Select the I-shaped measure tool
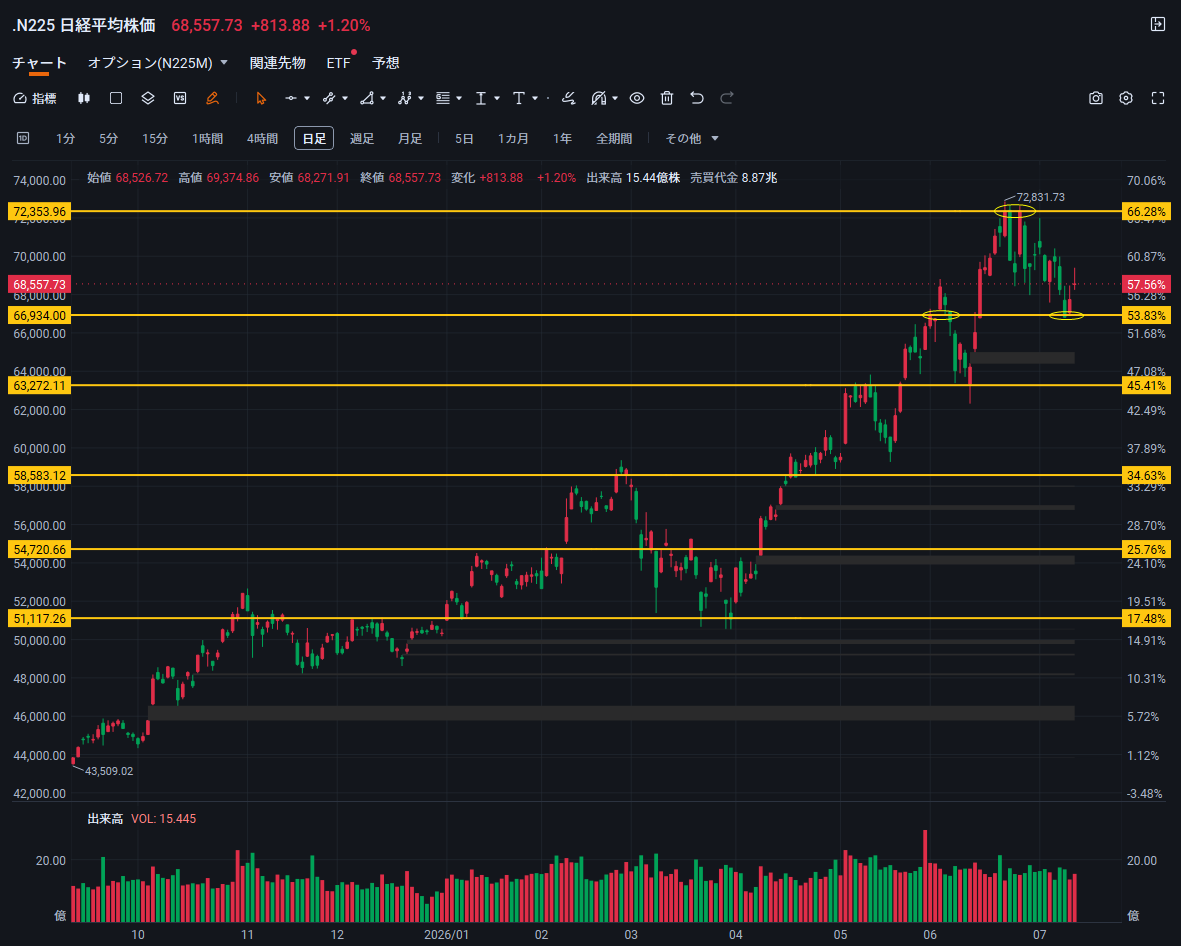 (x=481, y=98)
